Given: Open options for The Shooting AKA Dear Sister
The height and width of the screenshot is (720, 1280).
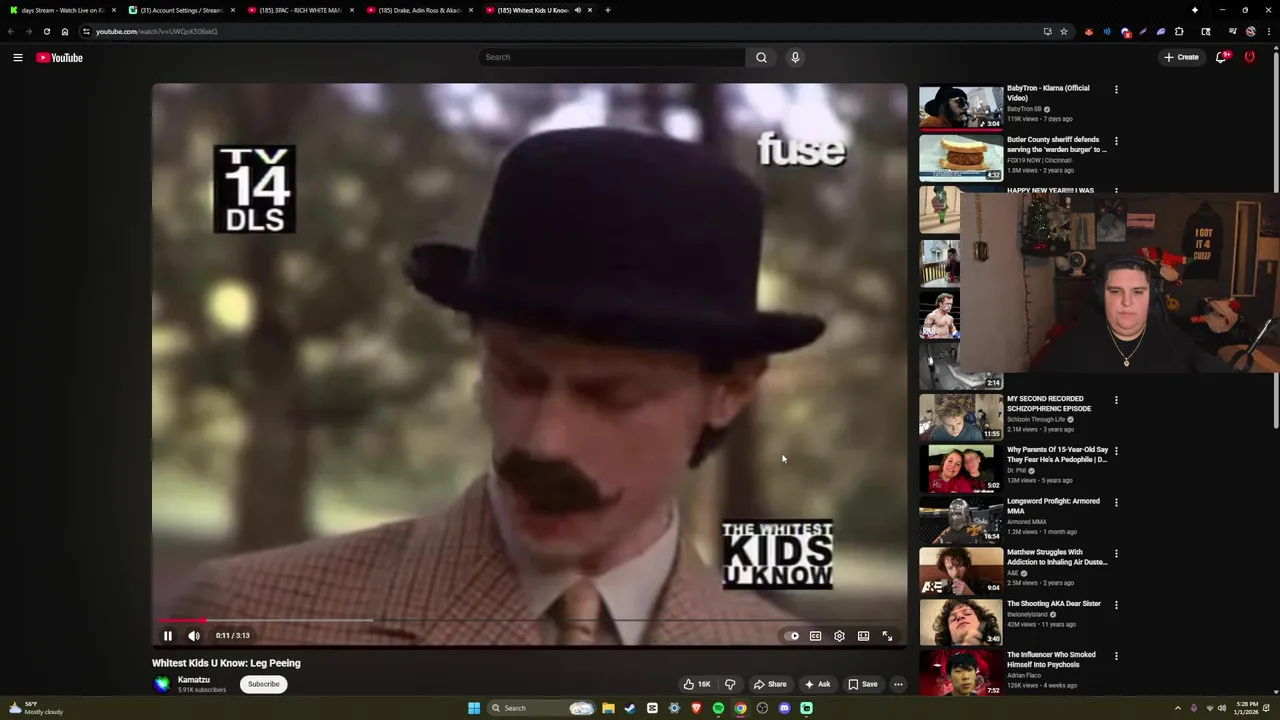Looking at the screenshot, I should pyautogui.click(x=1116, y=605).
